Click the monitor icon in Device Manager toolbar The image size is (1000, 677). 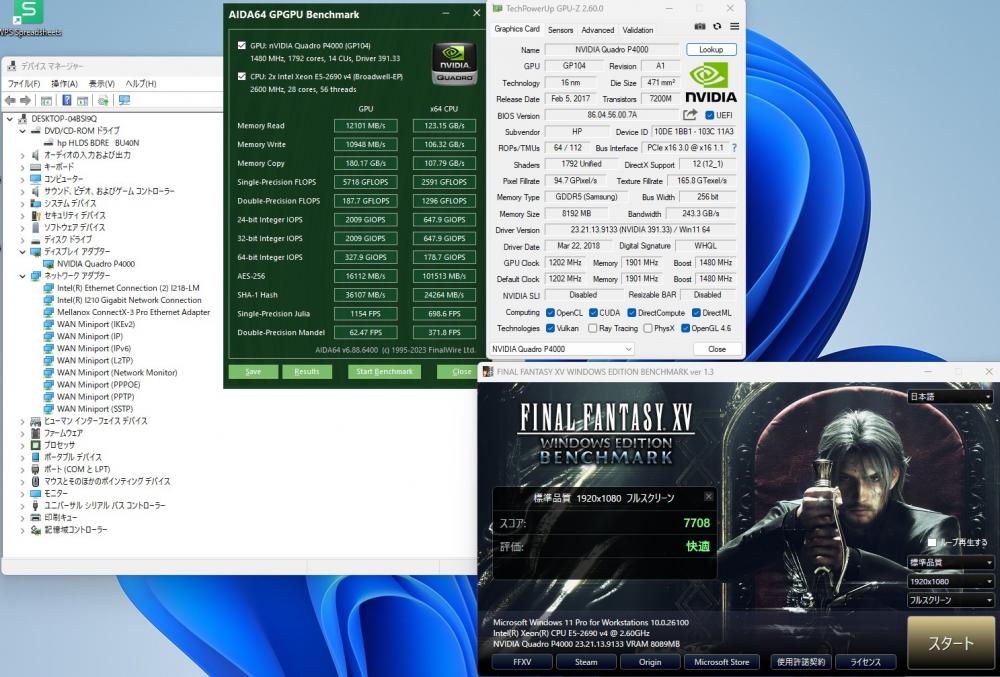[124, 100]
